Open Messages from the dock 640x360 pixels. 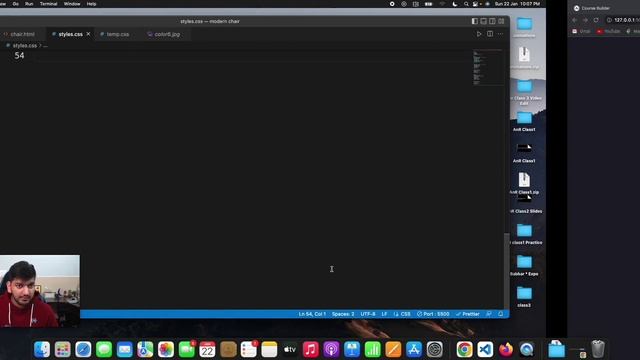pyautogui.click(x=104, y=349)
